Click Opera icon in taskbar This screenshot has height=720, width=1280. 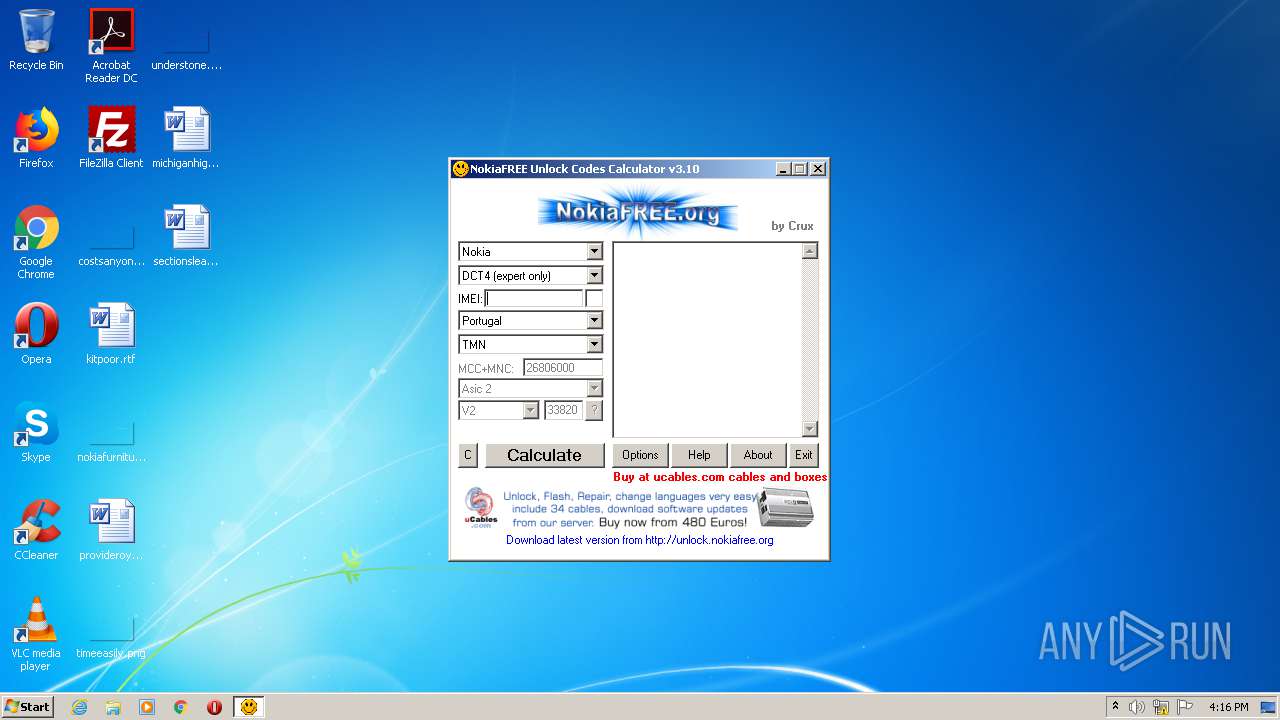click(x=214, y=707)
